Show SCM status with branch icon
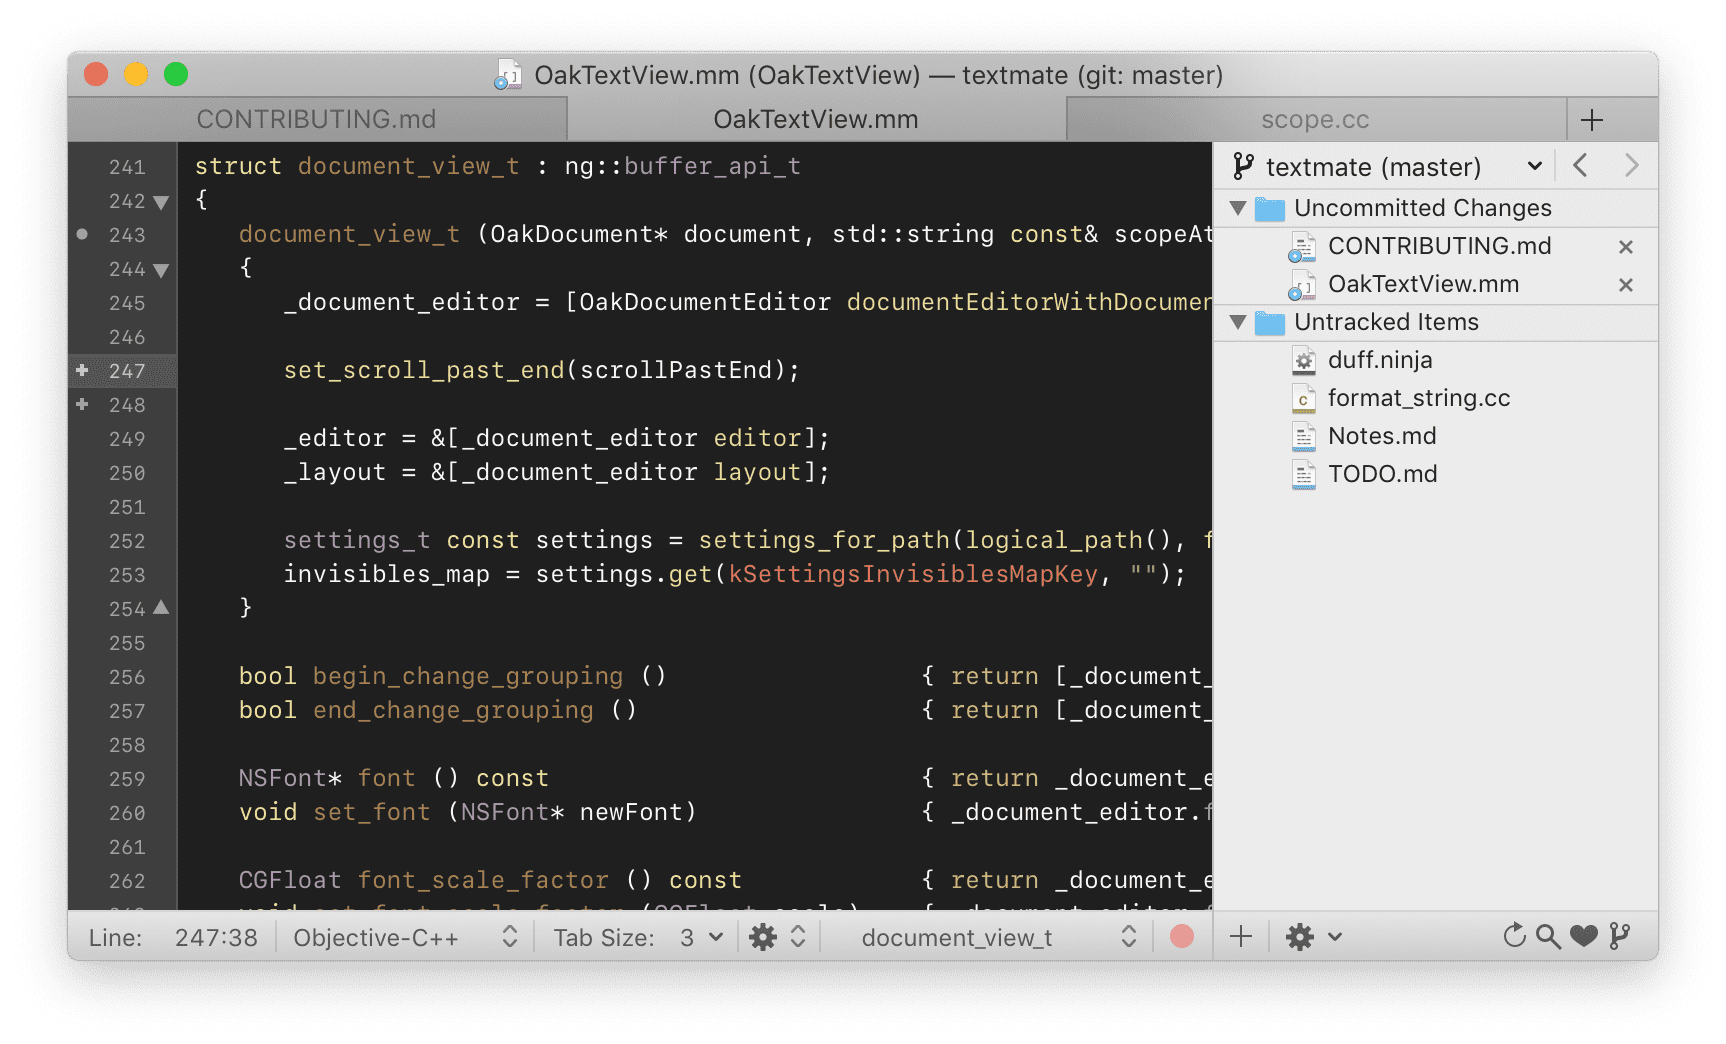 coord(1620,936)
